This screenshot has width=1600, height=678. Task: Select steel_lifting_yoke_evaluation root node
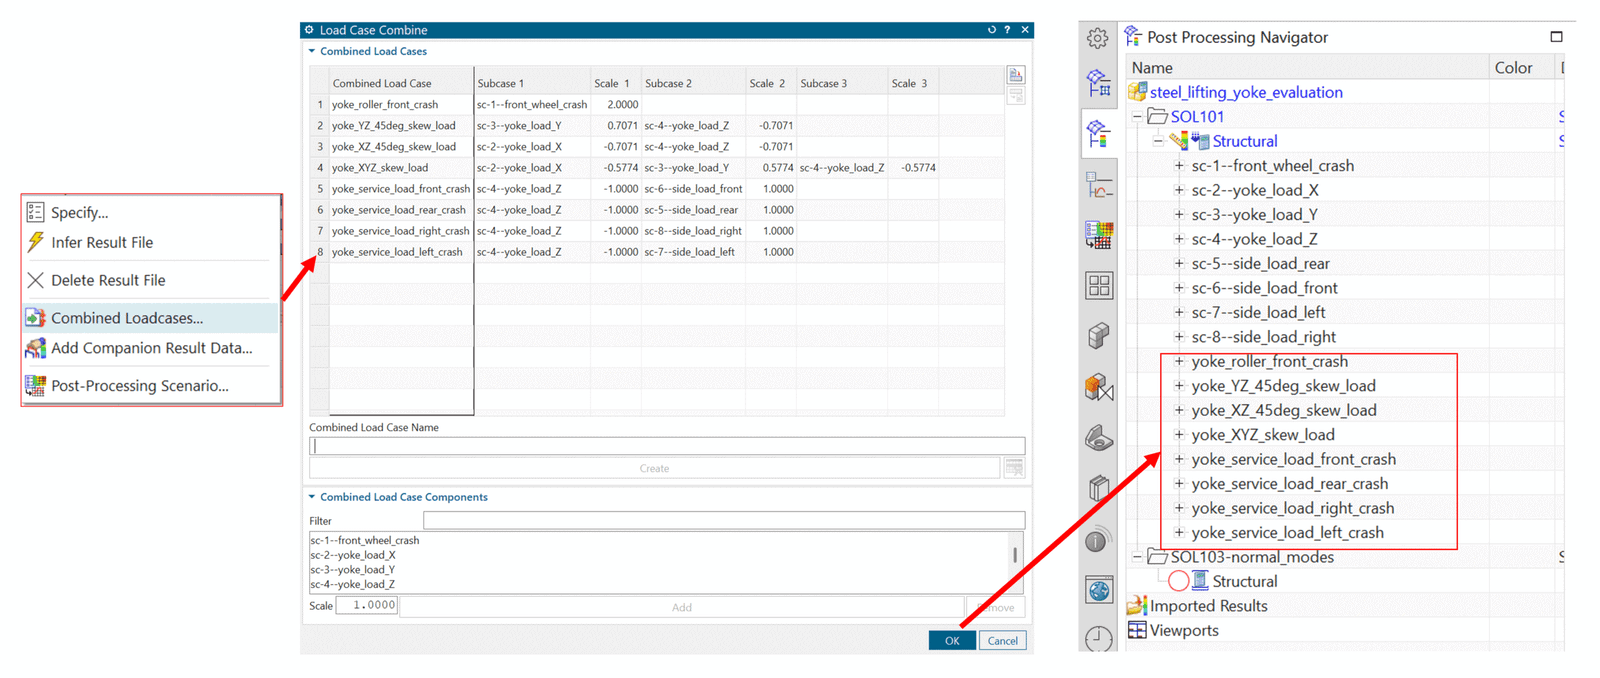point(1246,92)
